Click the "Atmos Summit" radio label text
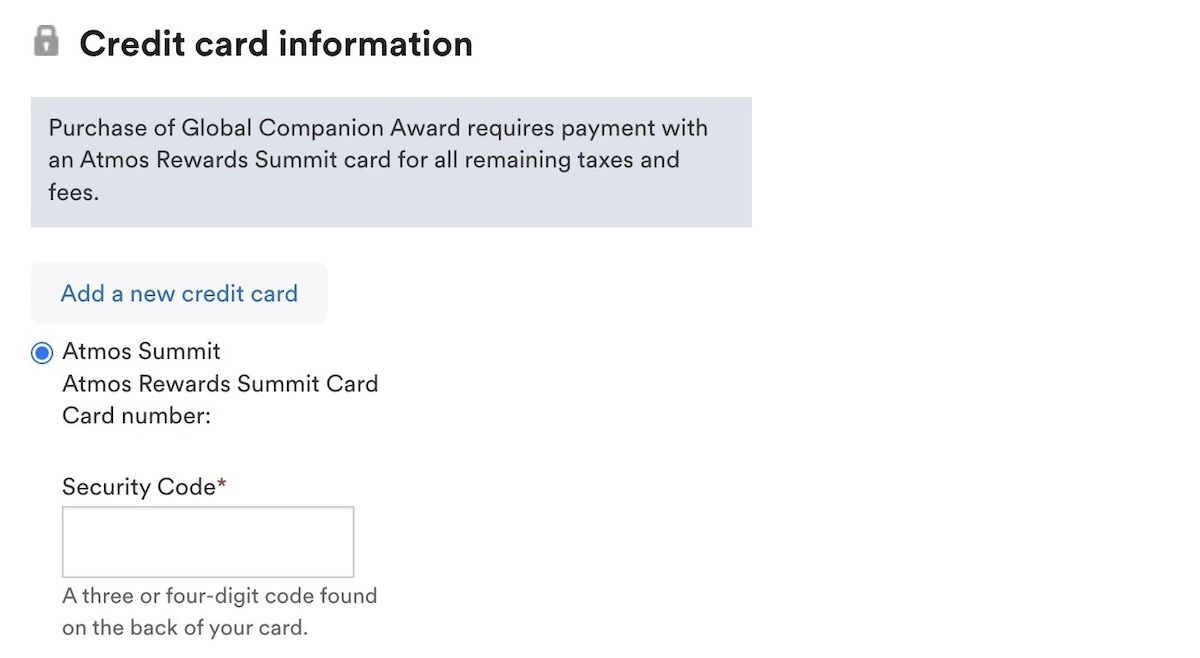 click(x=141, y=352)
